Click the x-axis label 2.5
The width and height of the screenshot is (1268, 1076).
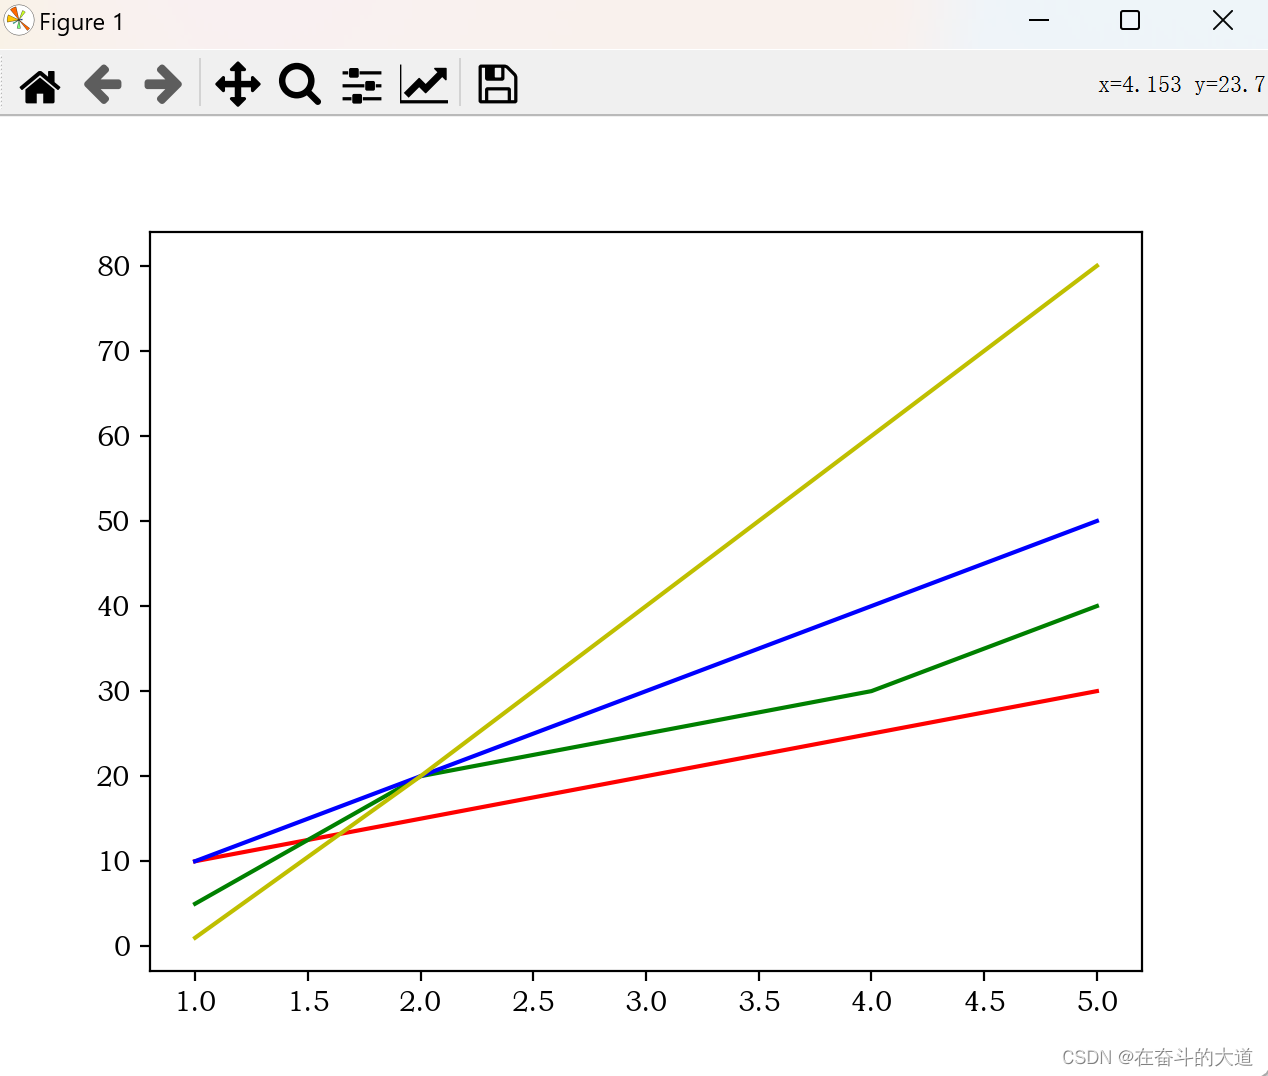[x=533, y=1001]
